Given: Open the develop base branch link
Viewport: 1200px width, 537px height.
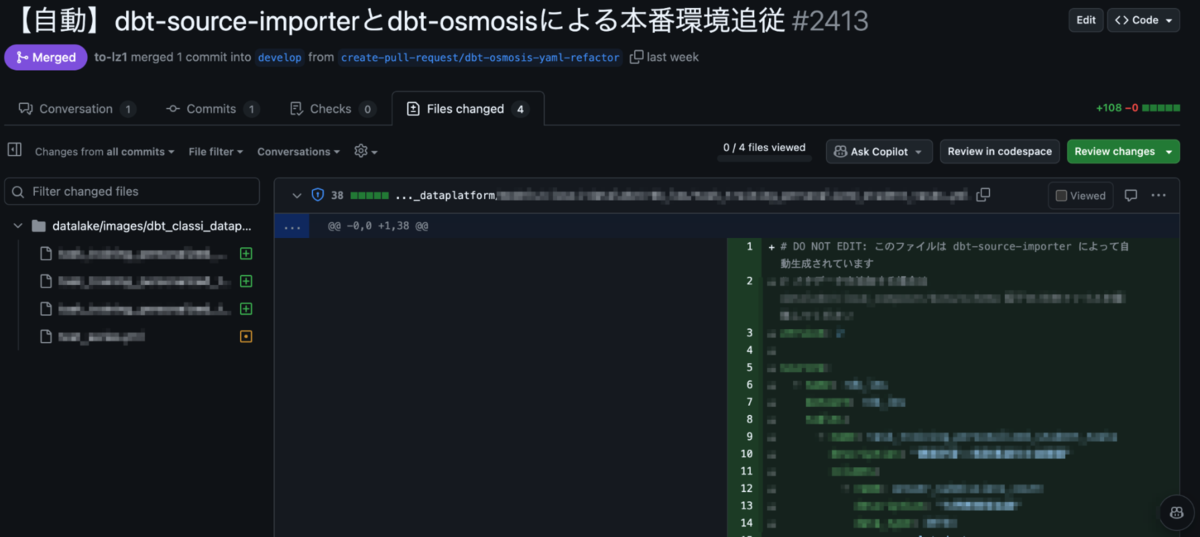Looking at the screenshot, I should click(280, 57).
